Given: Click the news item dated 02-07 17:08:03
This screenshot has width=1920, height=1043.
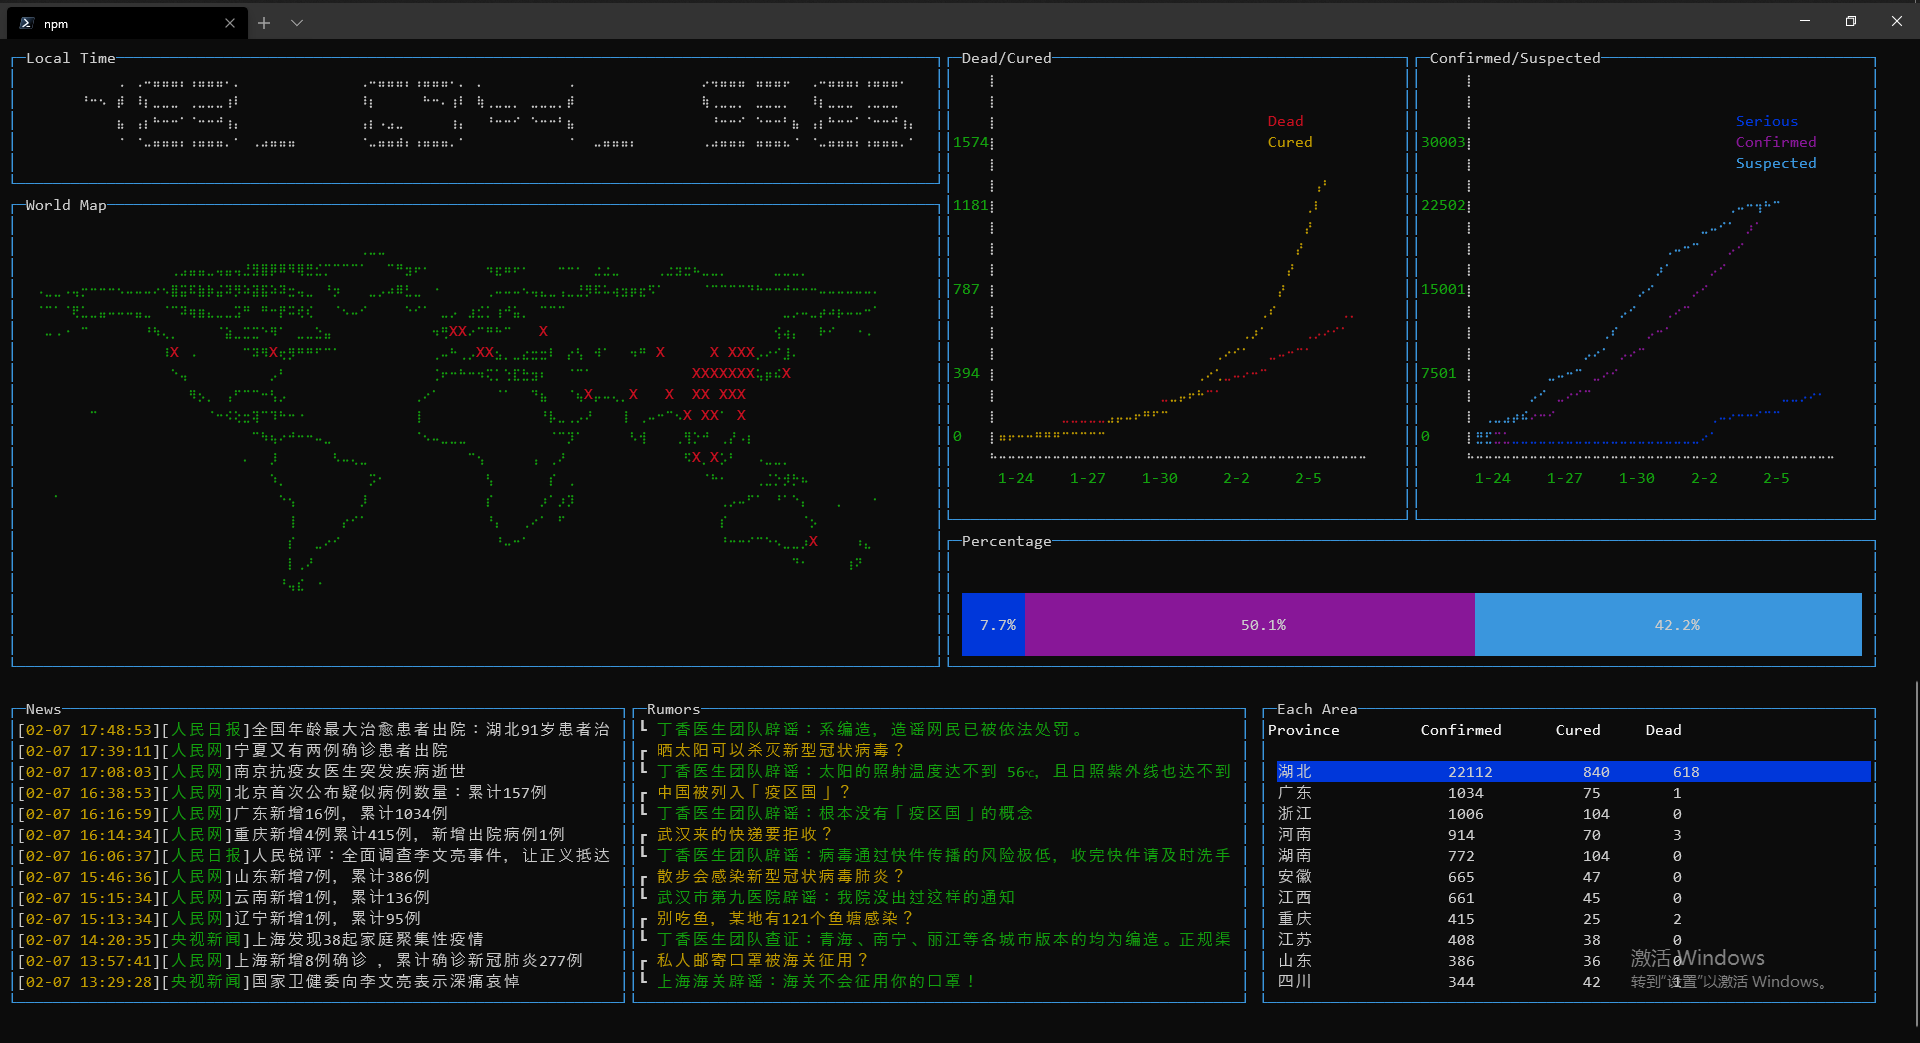Looking at the screenshot, I should pyautogui.click(x=242, y=772).
